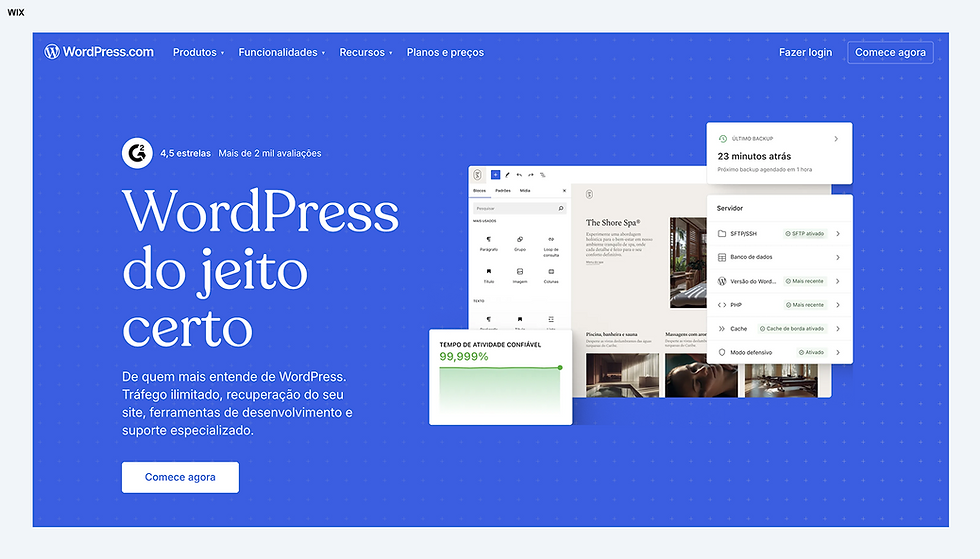
Task: Click the pool thumbnail under Piscina, banheira
Action: [622, 375]
